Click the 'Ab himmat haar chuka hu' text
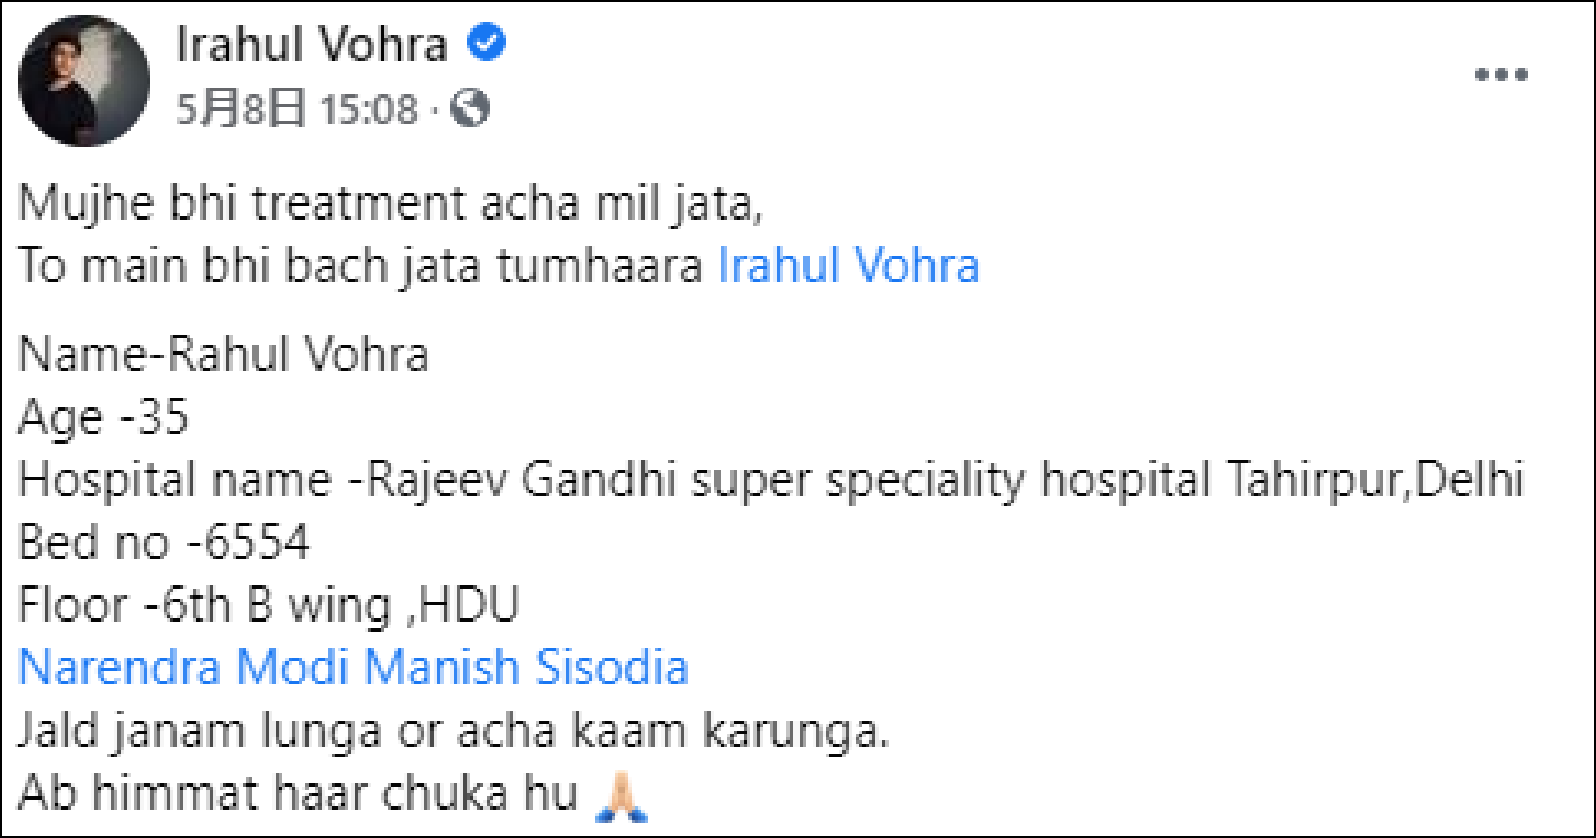The image size is (1596, 838). 298,794
